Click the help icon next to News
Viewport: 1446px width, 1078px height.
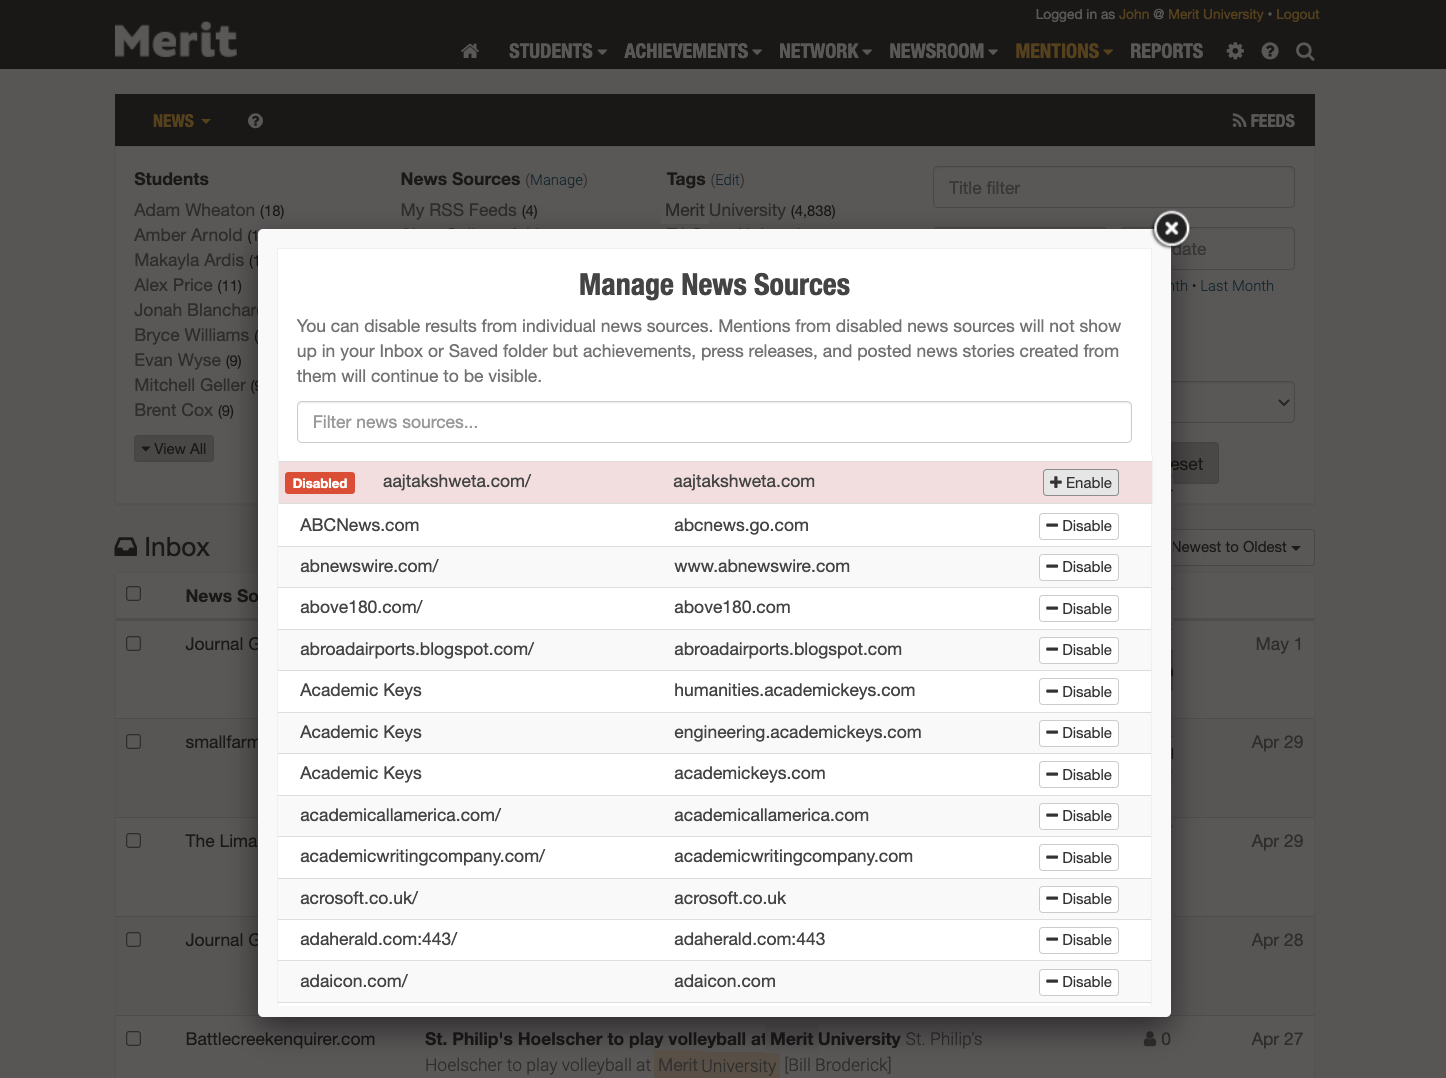point(255,120)
